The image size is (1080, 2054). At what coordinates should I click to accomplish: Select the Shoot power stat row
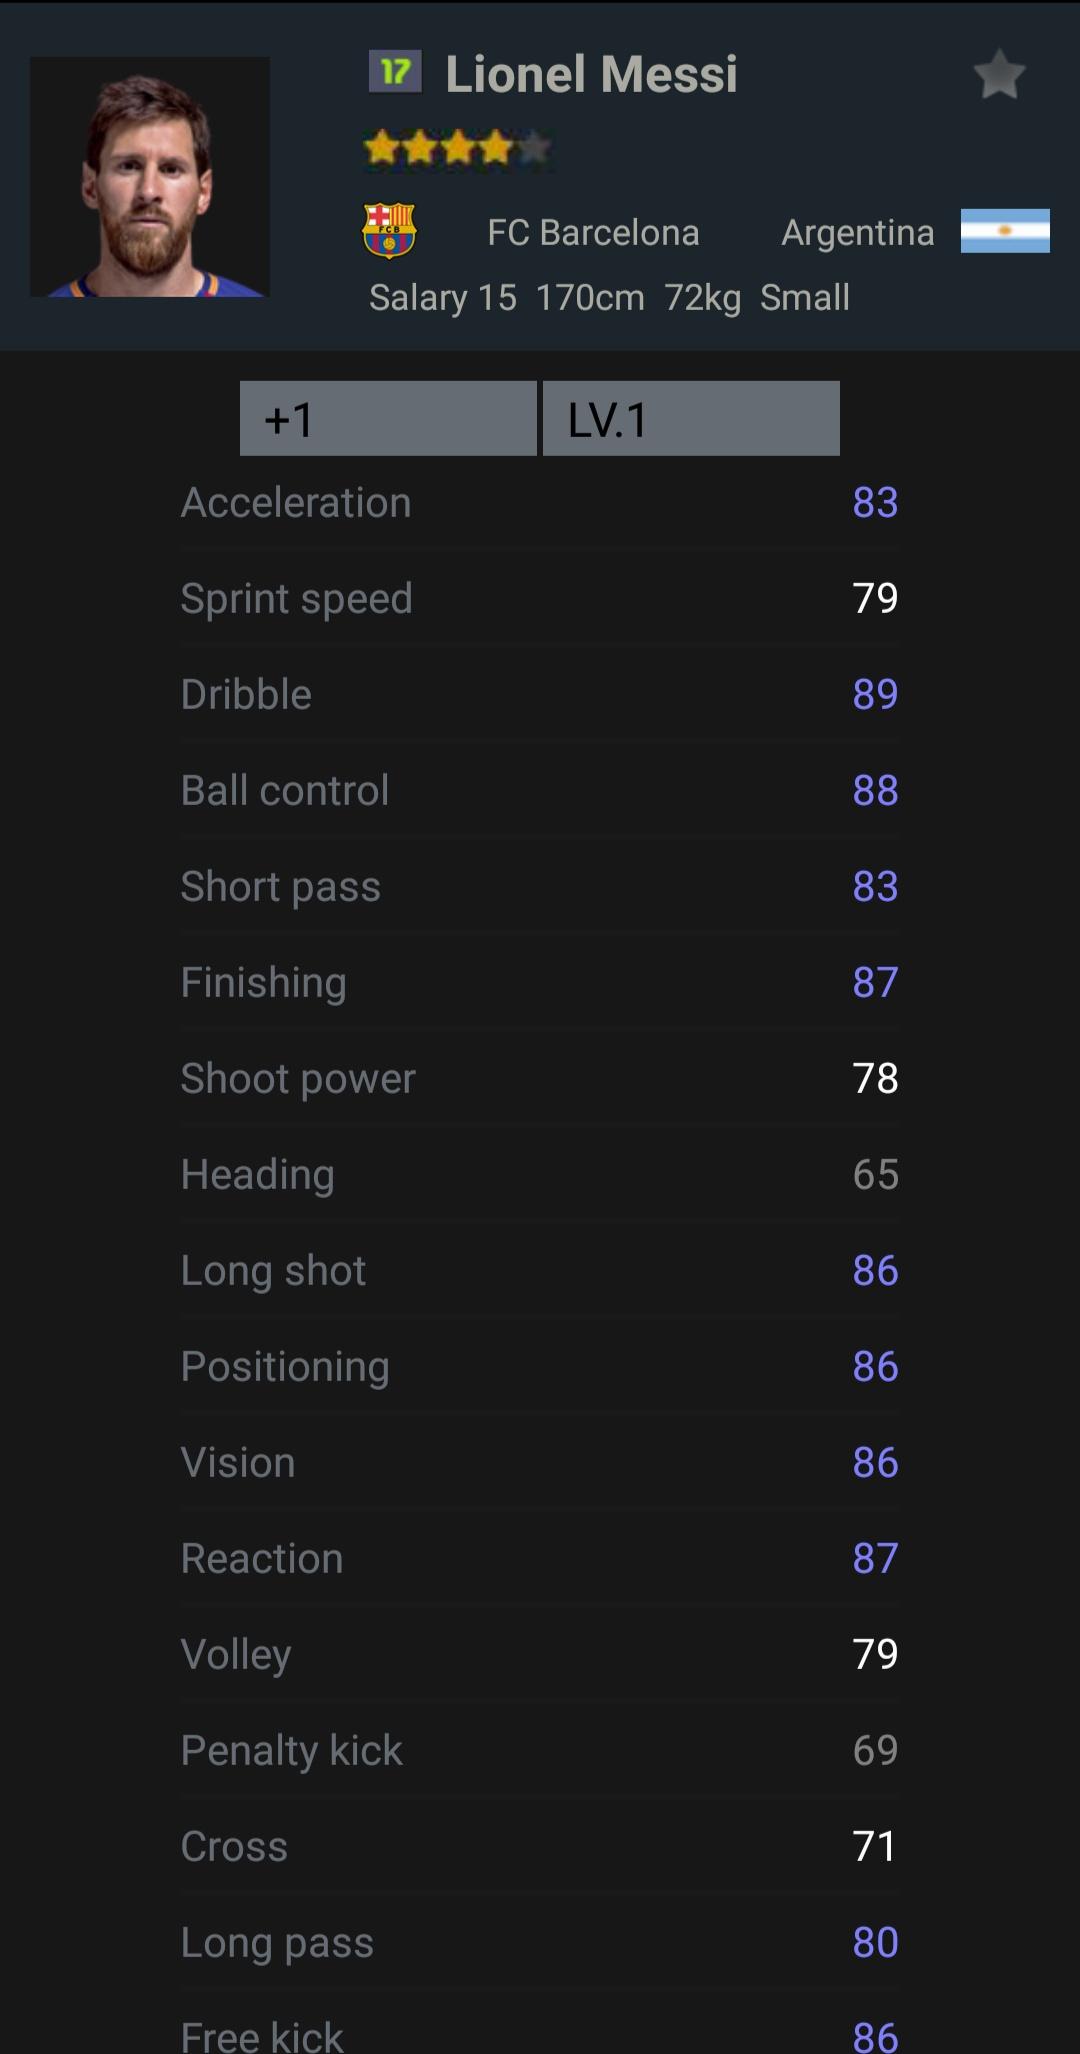pyautogui.click(x=540, y=1079)
